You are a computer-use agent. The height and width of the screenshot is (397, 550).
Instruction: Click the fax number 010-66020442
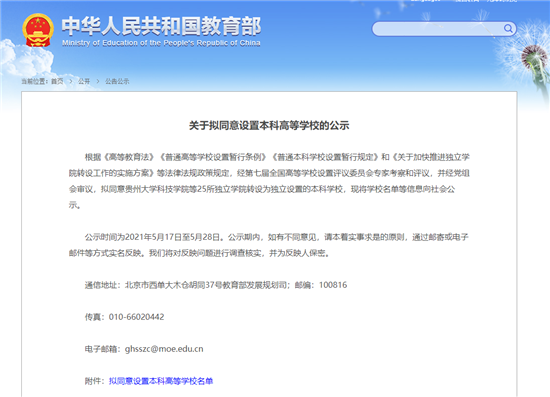click(x=136, y=317)
